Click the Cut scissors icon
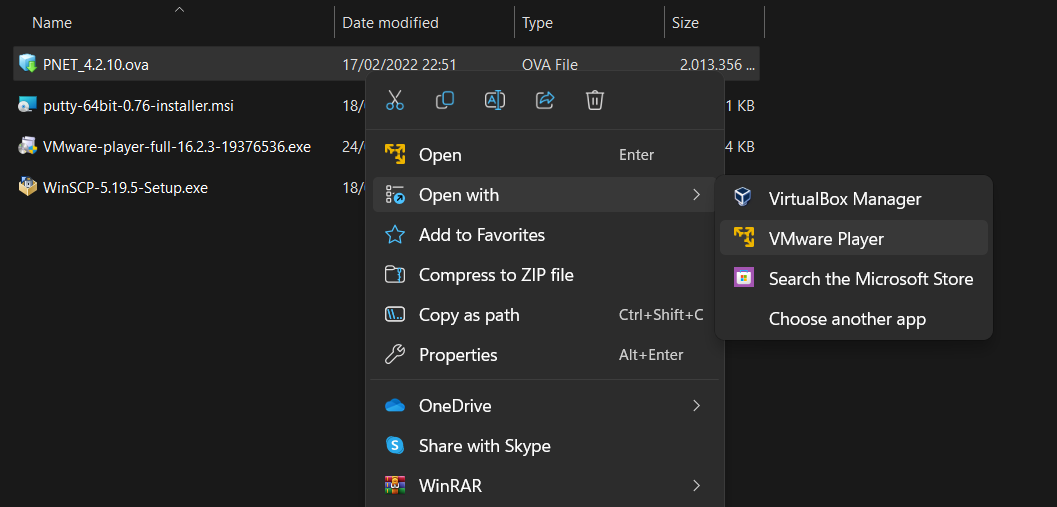This screenshot has height=507, width=1057. [395, 100]
